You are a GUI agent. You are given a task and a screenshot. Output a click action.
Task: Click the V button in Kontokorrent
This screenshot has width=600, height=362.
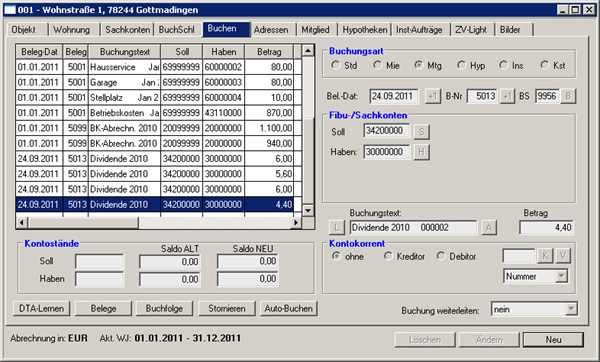point(562,256)
